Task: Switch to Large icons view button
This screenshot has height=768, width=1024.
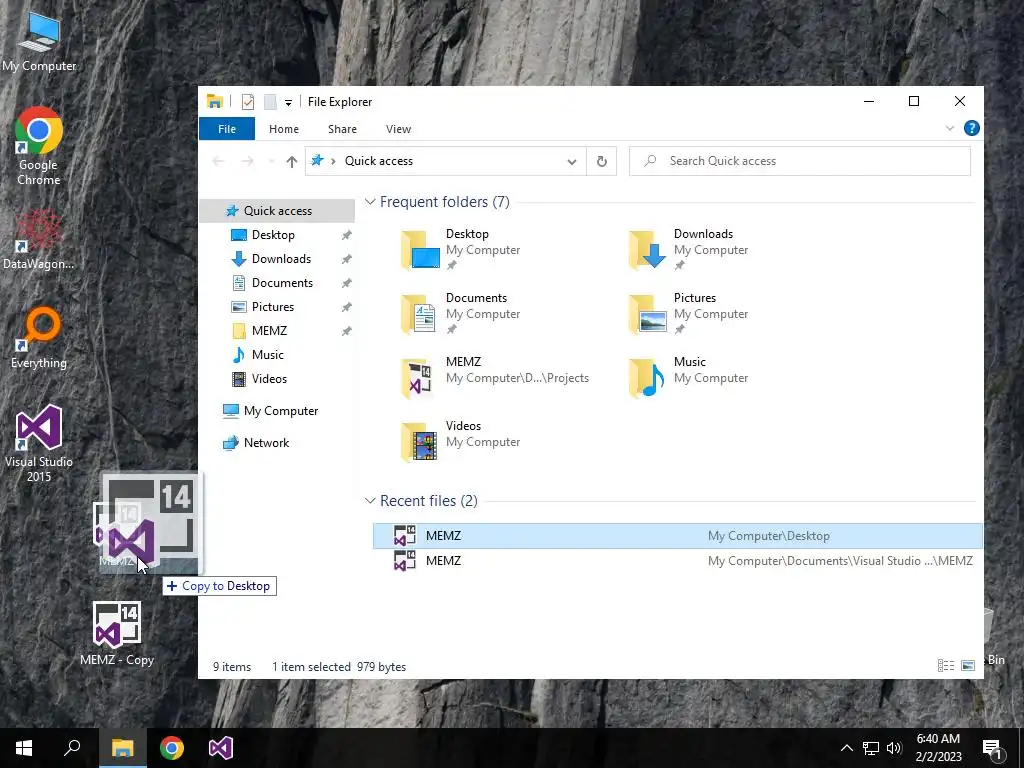Action: 968,665
